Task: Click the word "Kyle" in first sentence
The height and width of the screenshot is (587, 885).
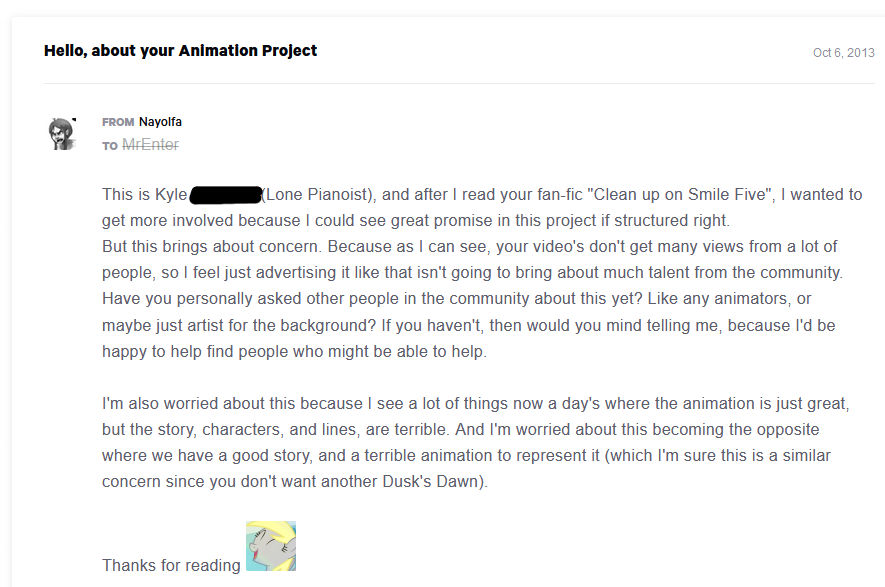Action: 171,195
